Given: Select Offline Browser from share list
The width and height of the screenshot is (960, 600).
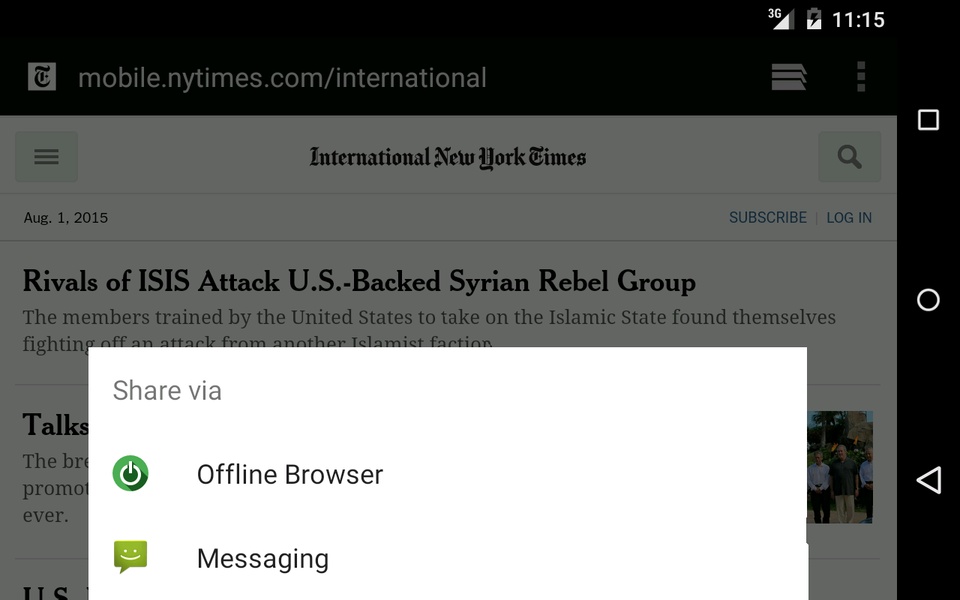Looking at the screenshot, I should (448, 474).
